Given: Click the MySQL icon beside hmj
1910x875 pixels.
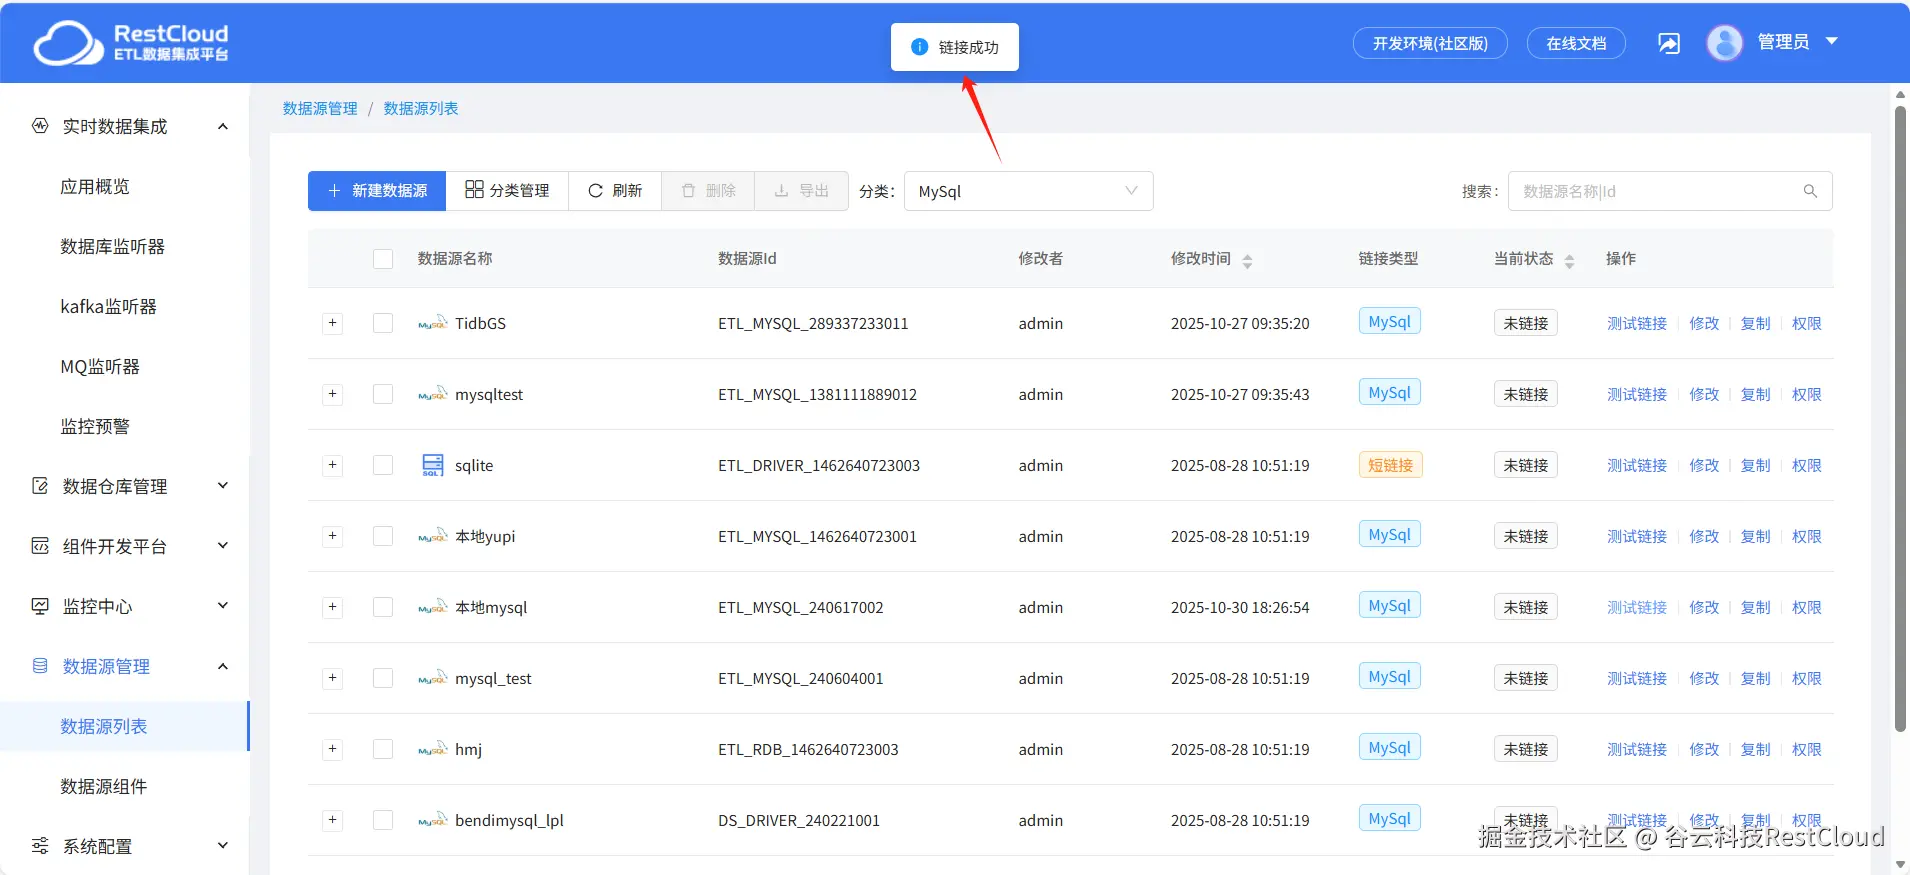Looking at the screenshot, I should click(432, 749).
